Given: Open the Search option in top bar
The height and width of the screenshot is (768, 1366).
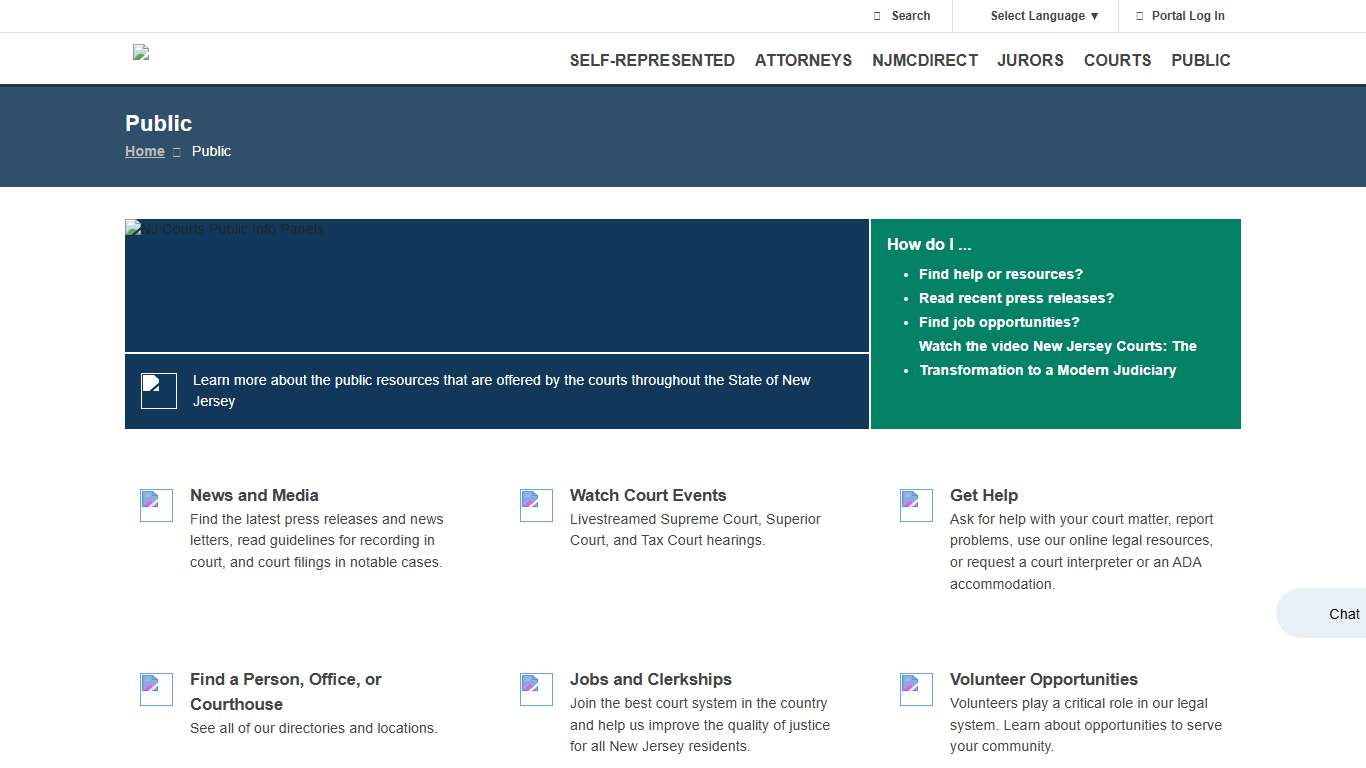Looking at the screenshot, I should click(x=902, y=16).
